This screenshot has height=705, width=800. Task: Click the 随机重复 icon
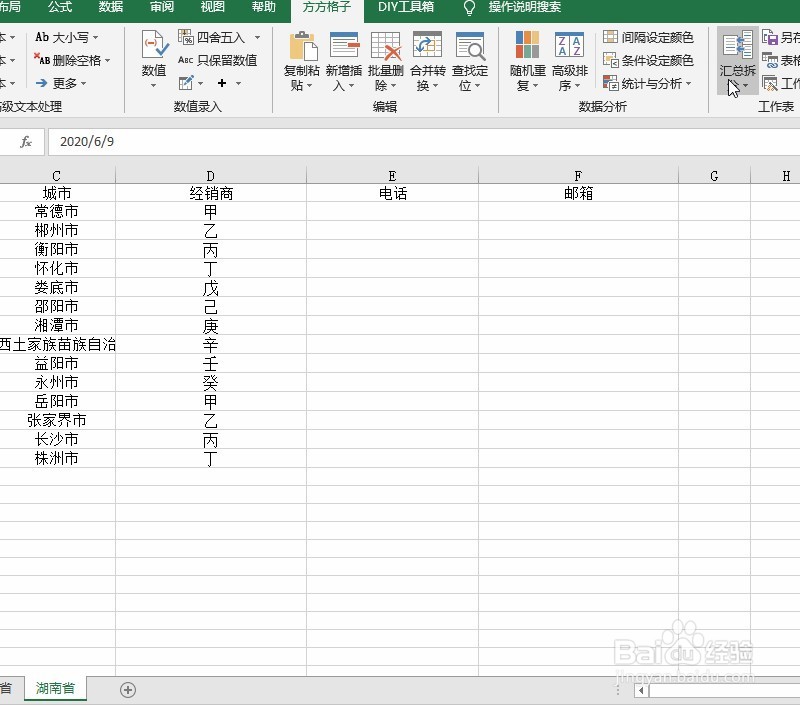[528, 45]
